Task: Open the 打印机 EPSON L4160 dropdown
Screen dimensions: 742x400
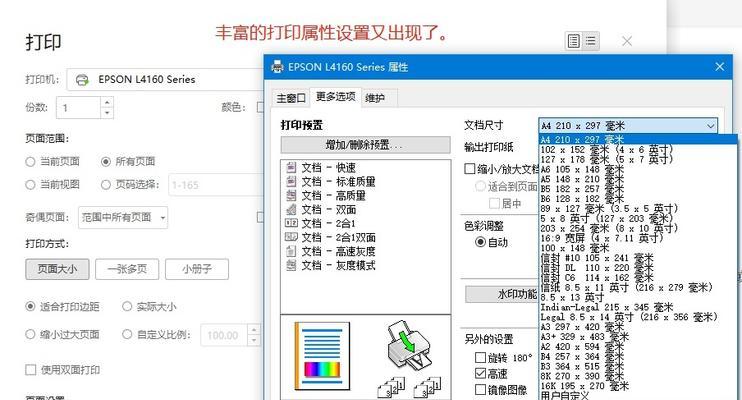Action: coord(165,80)
